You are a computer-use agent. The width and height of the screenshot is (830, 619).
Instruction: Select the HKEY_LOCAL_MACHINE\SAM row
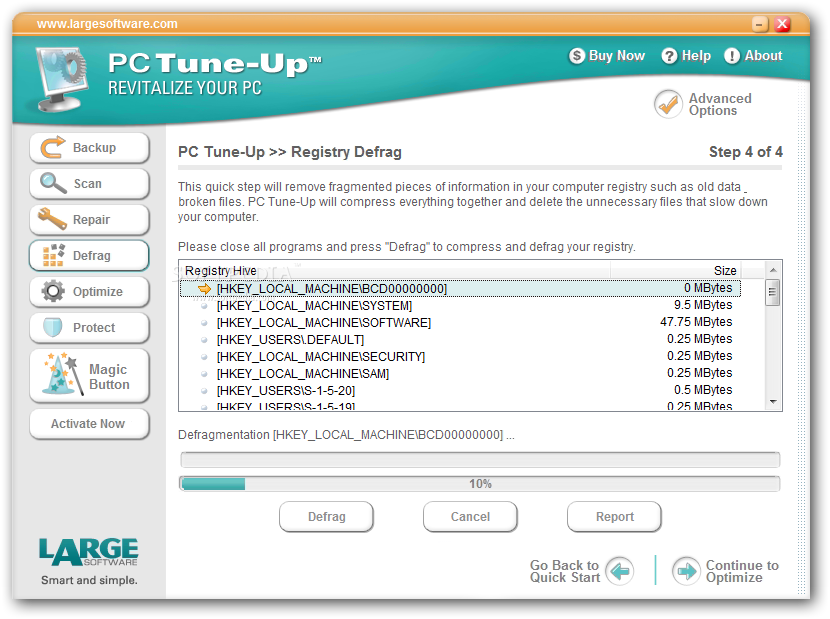tap(460, 373)
